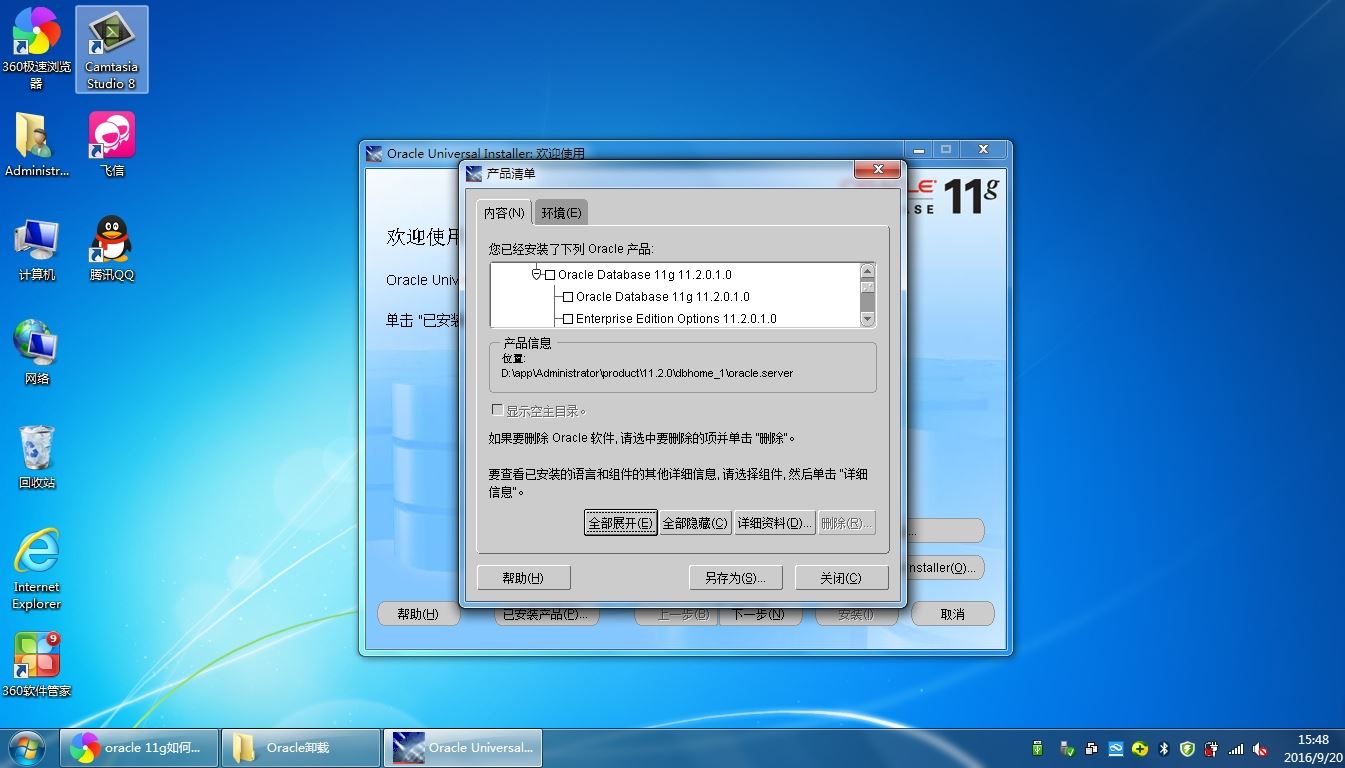Viewport: 1345px width, 768px height.
Task: Click the greyed 删除(R)... button
Action: tap(846, 523)
